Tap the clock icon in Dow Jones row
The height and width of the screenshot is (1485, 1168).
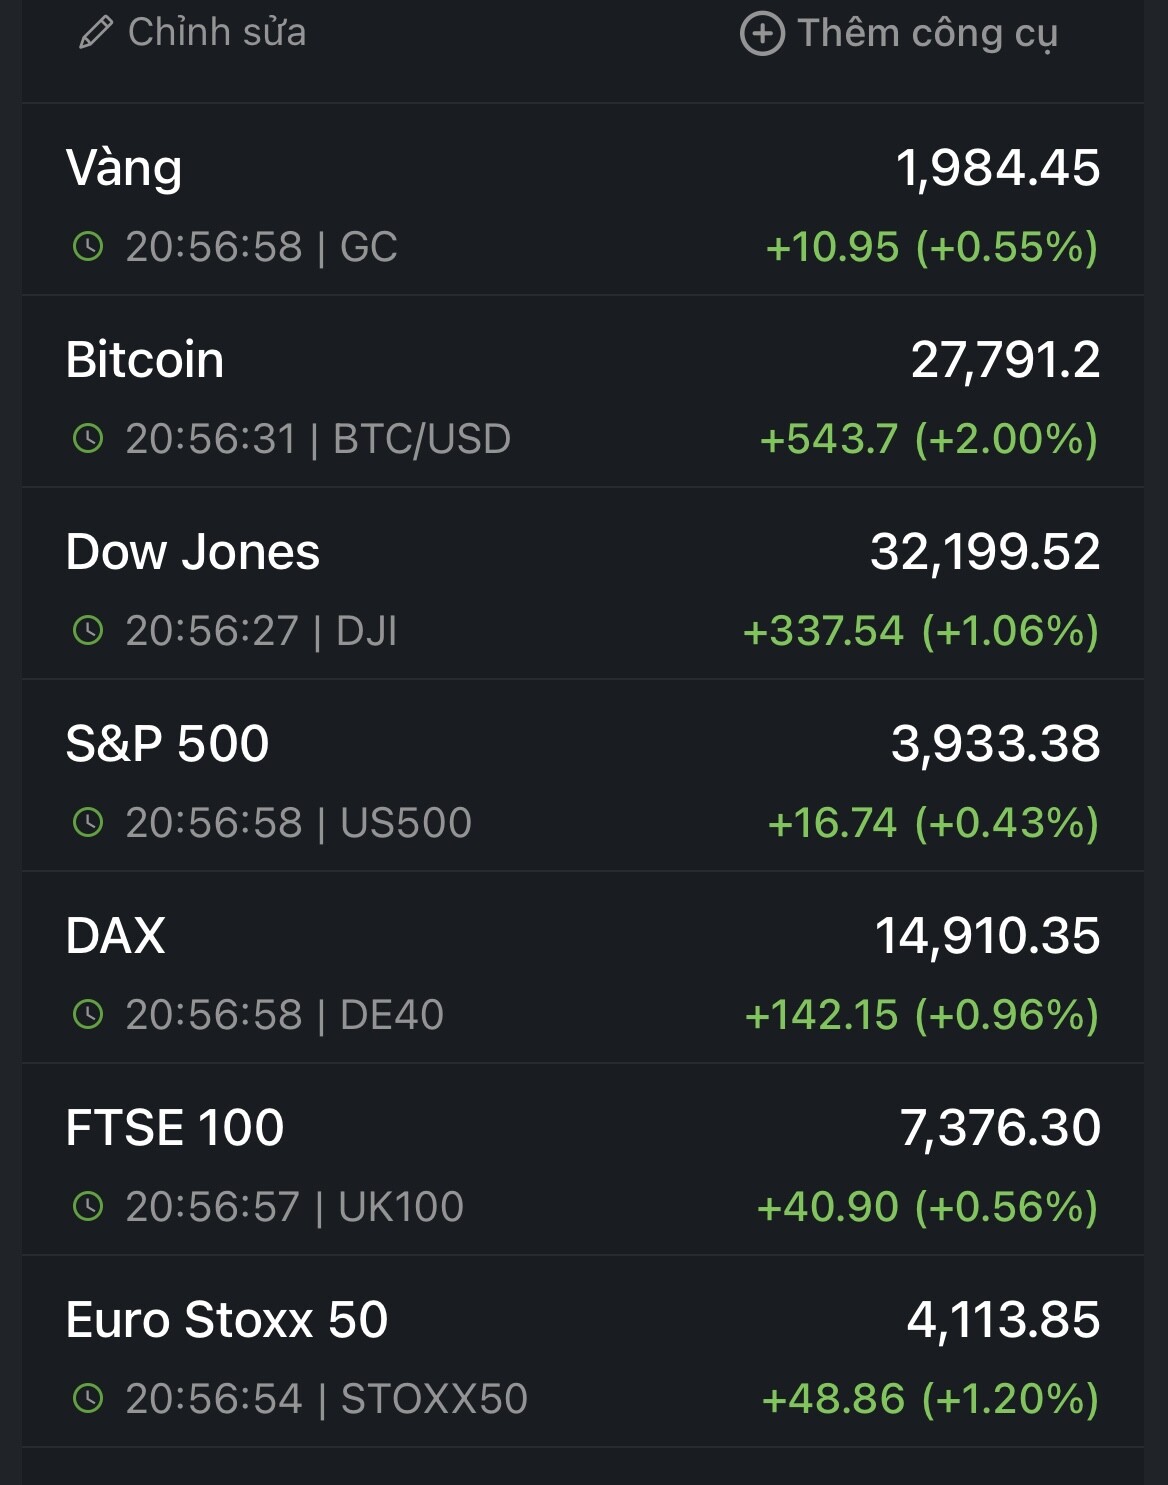88,630
